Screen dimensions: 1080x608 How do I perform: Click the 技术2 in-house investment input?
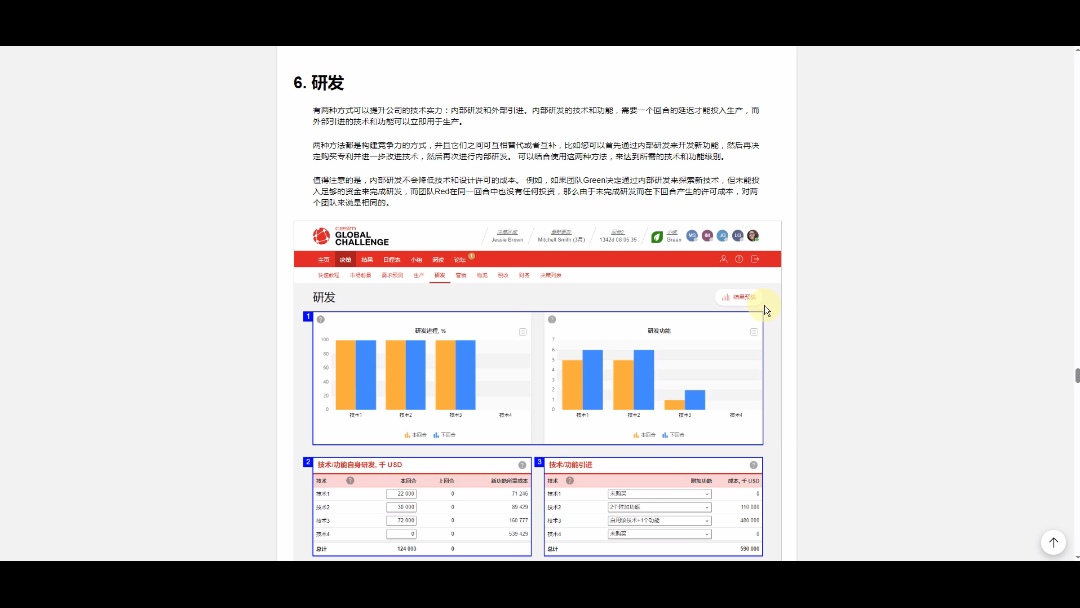click(x=402, y=507)
